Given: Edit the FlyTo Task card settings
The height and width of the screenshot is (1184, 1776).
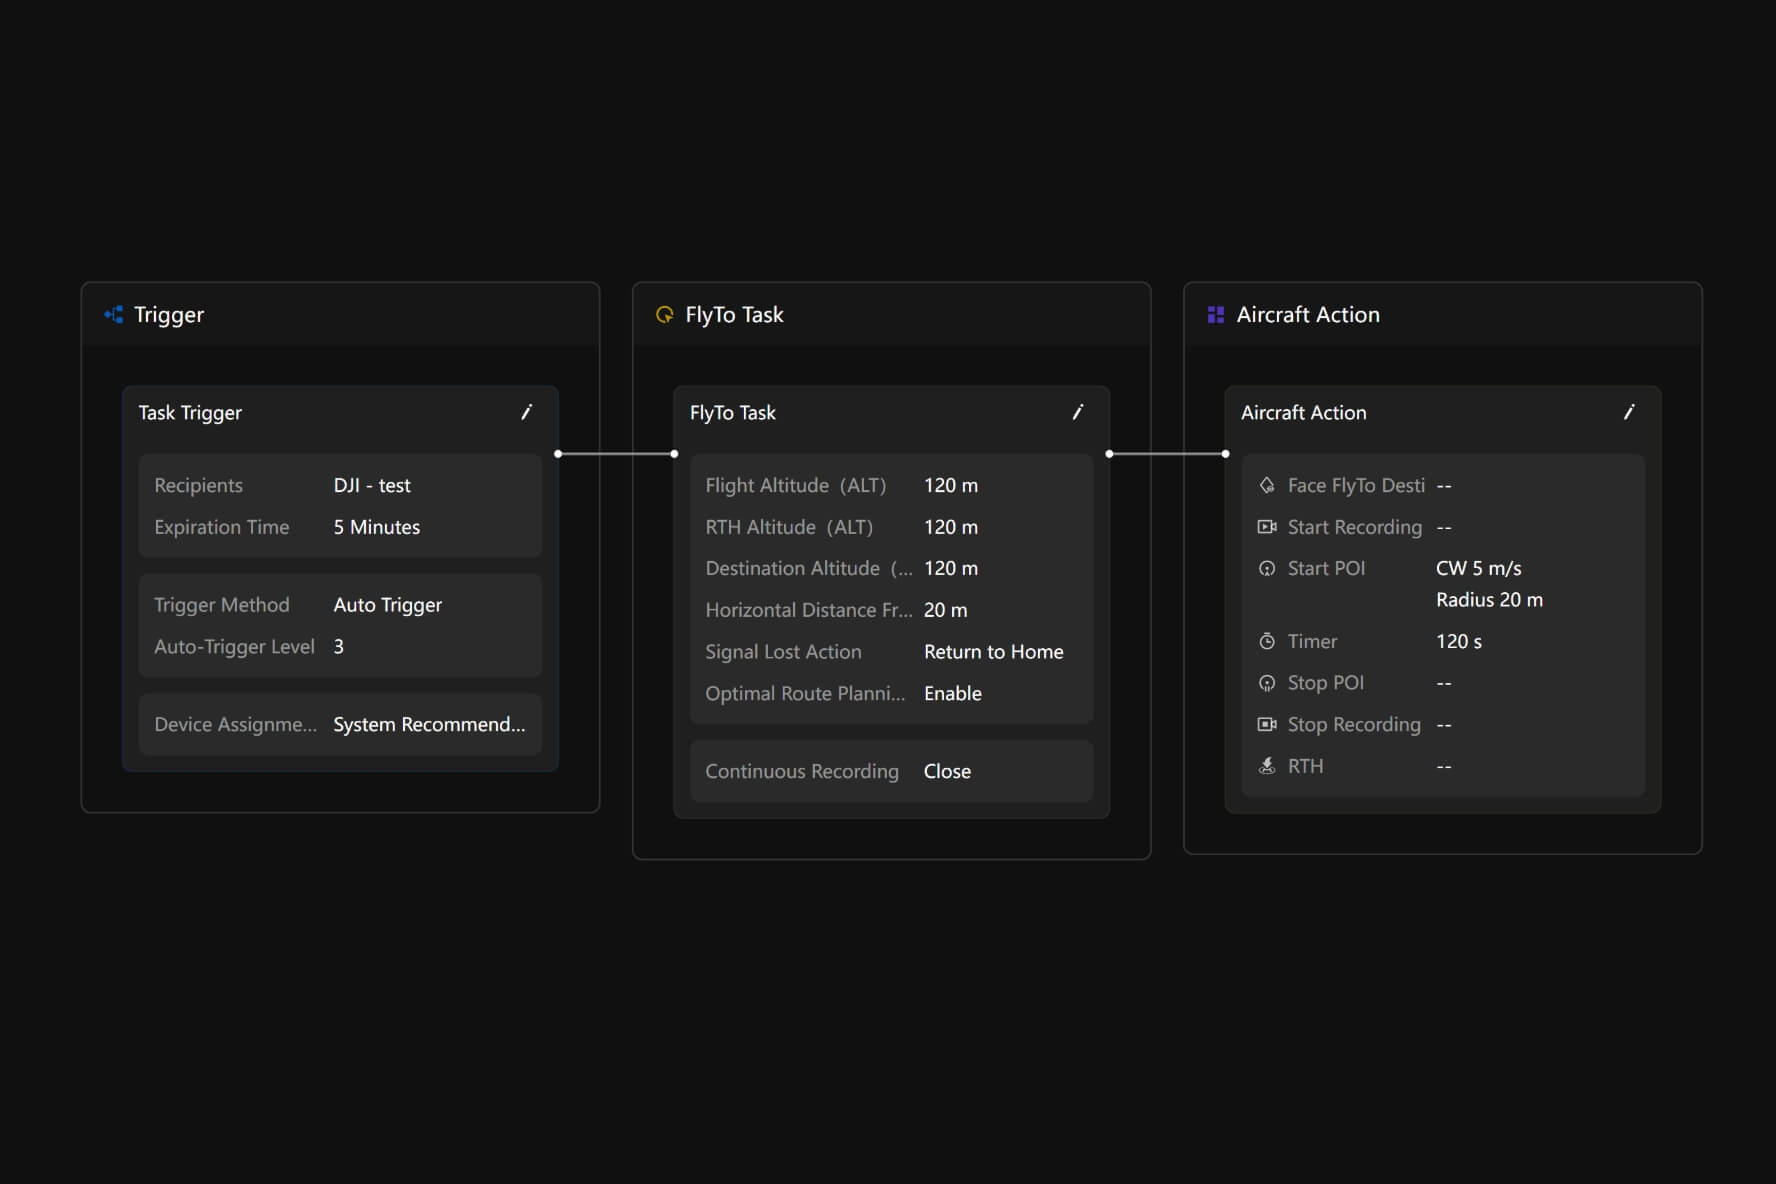Looking at the screenshot, I should pos(1077,412).
